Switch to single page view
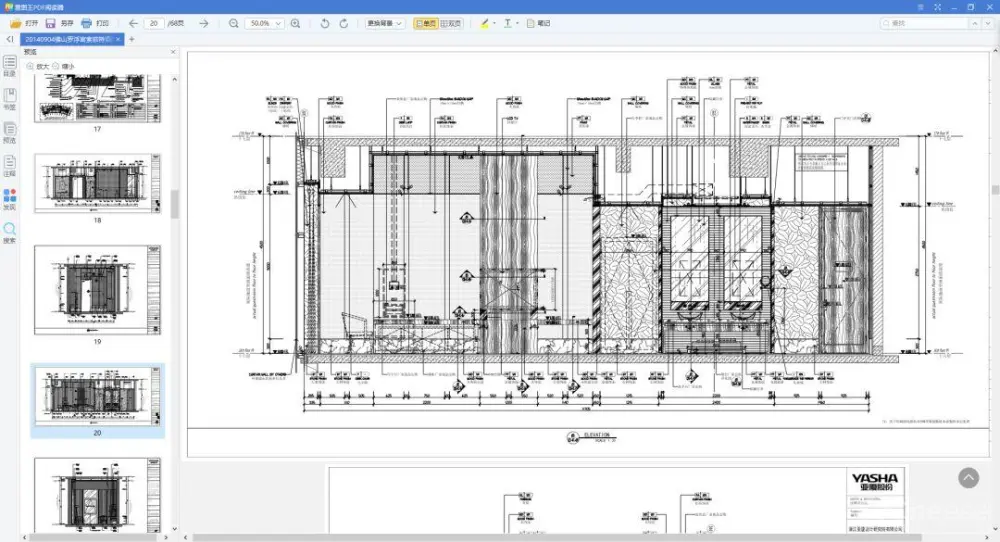The height and width of the screenshot is (542, 1000). 425,23
